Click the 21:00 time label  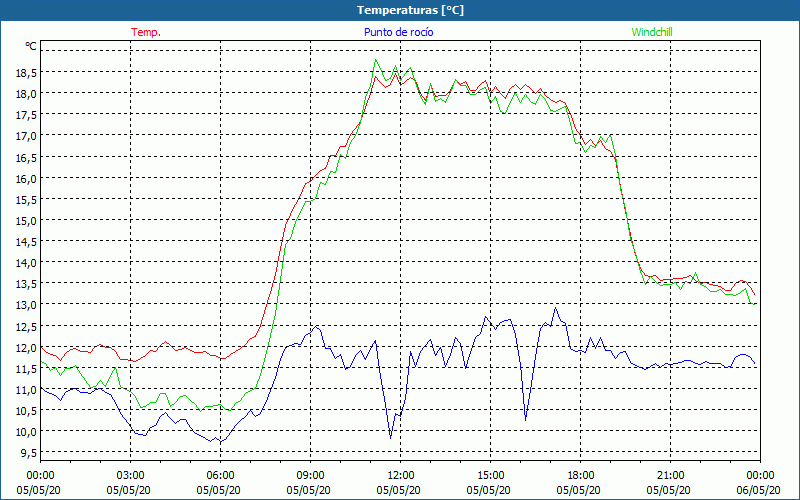click(670, 476)
